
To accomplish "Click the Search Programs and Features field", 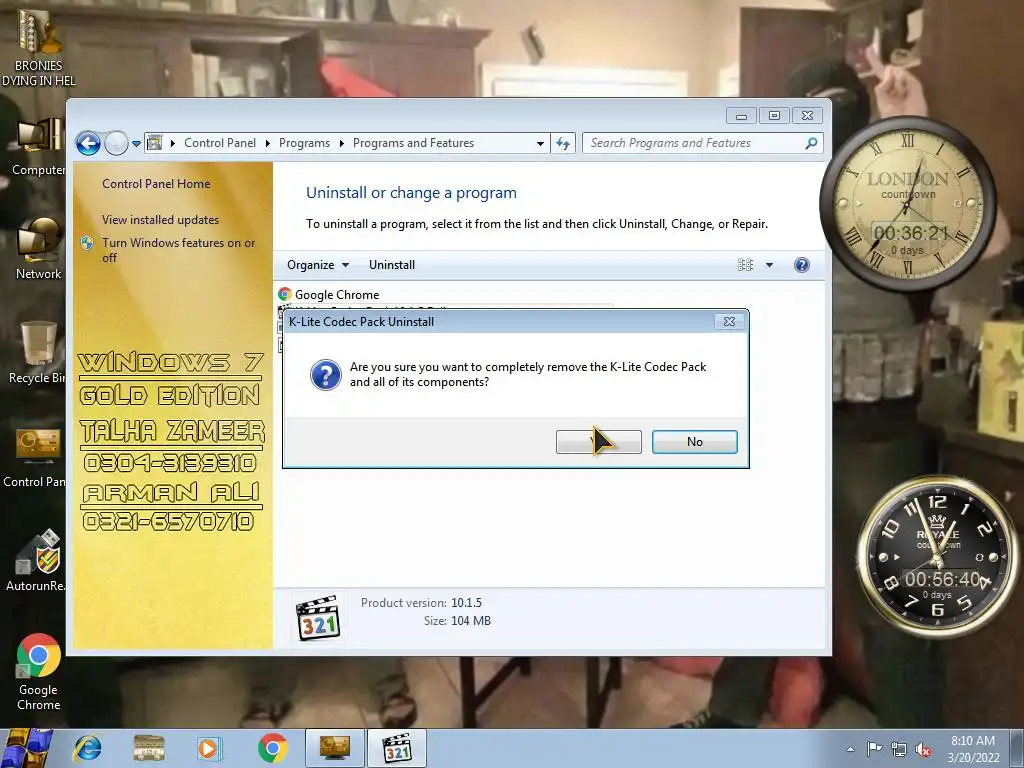I will 702,143.
